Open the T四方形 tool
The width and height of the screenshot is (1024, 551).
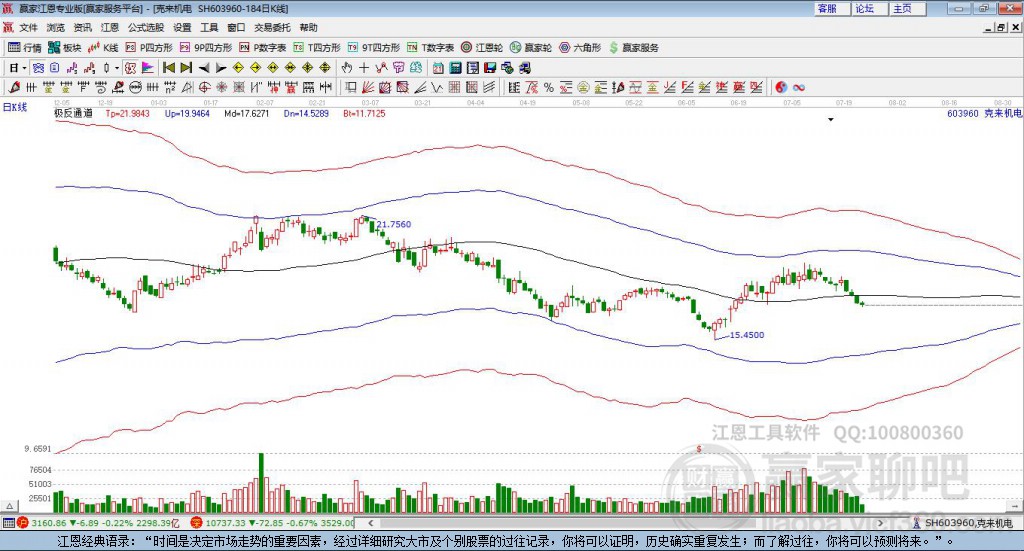[x=317, y=48]
